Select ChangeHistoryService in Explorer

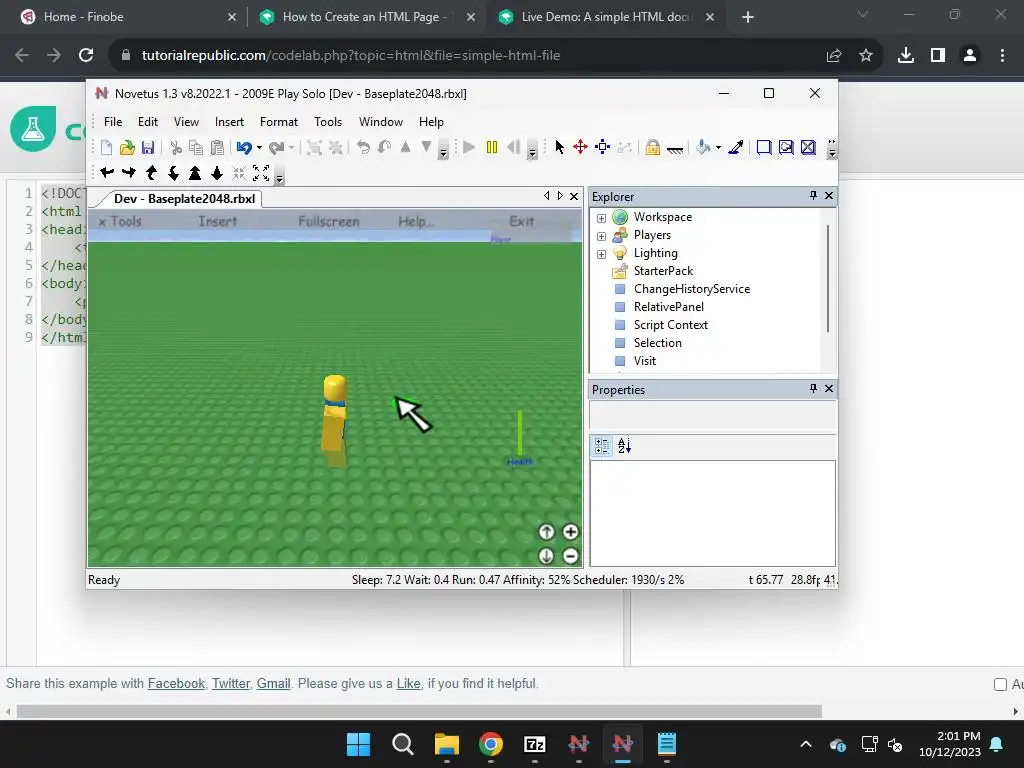click(692, 289)
